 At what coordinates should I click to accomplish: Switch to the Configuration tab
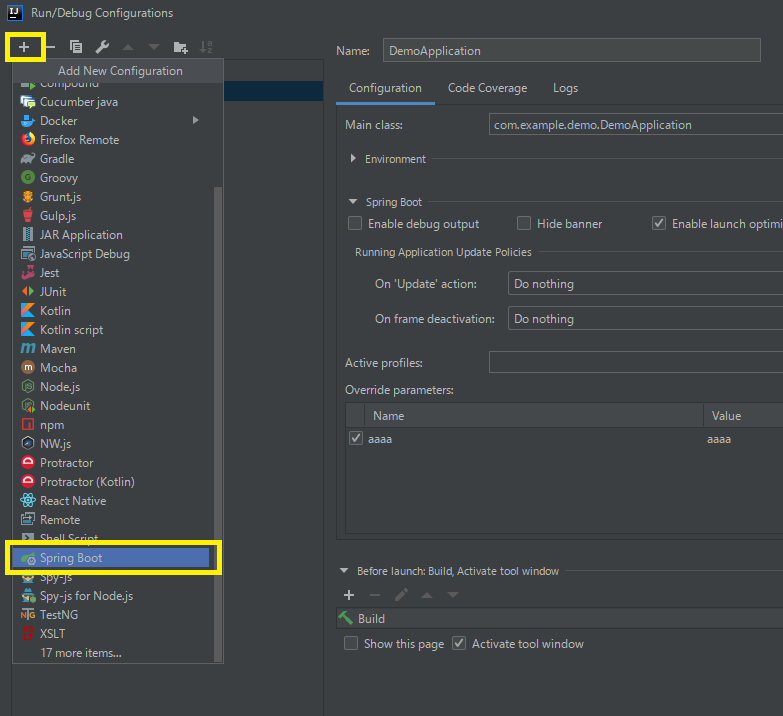point(385,88)
